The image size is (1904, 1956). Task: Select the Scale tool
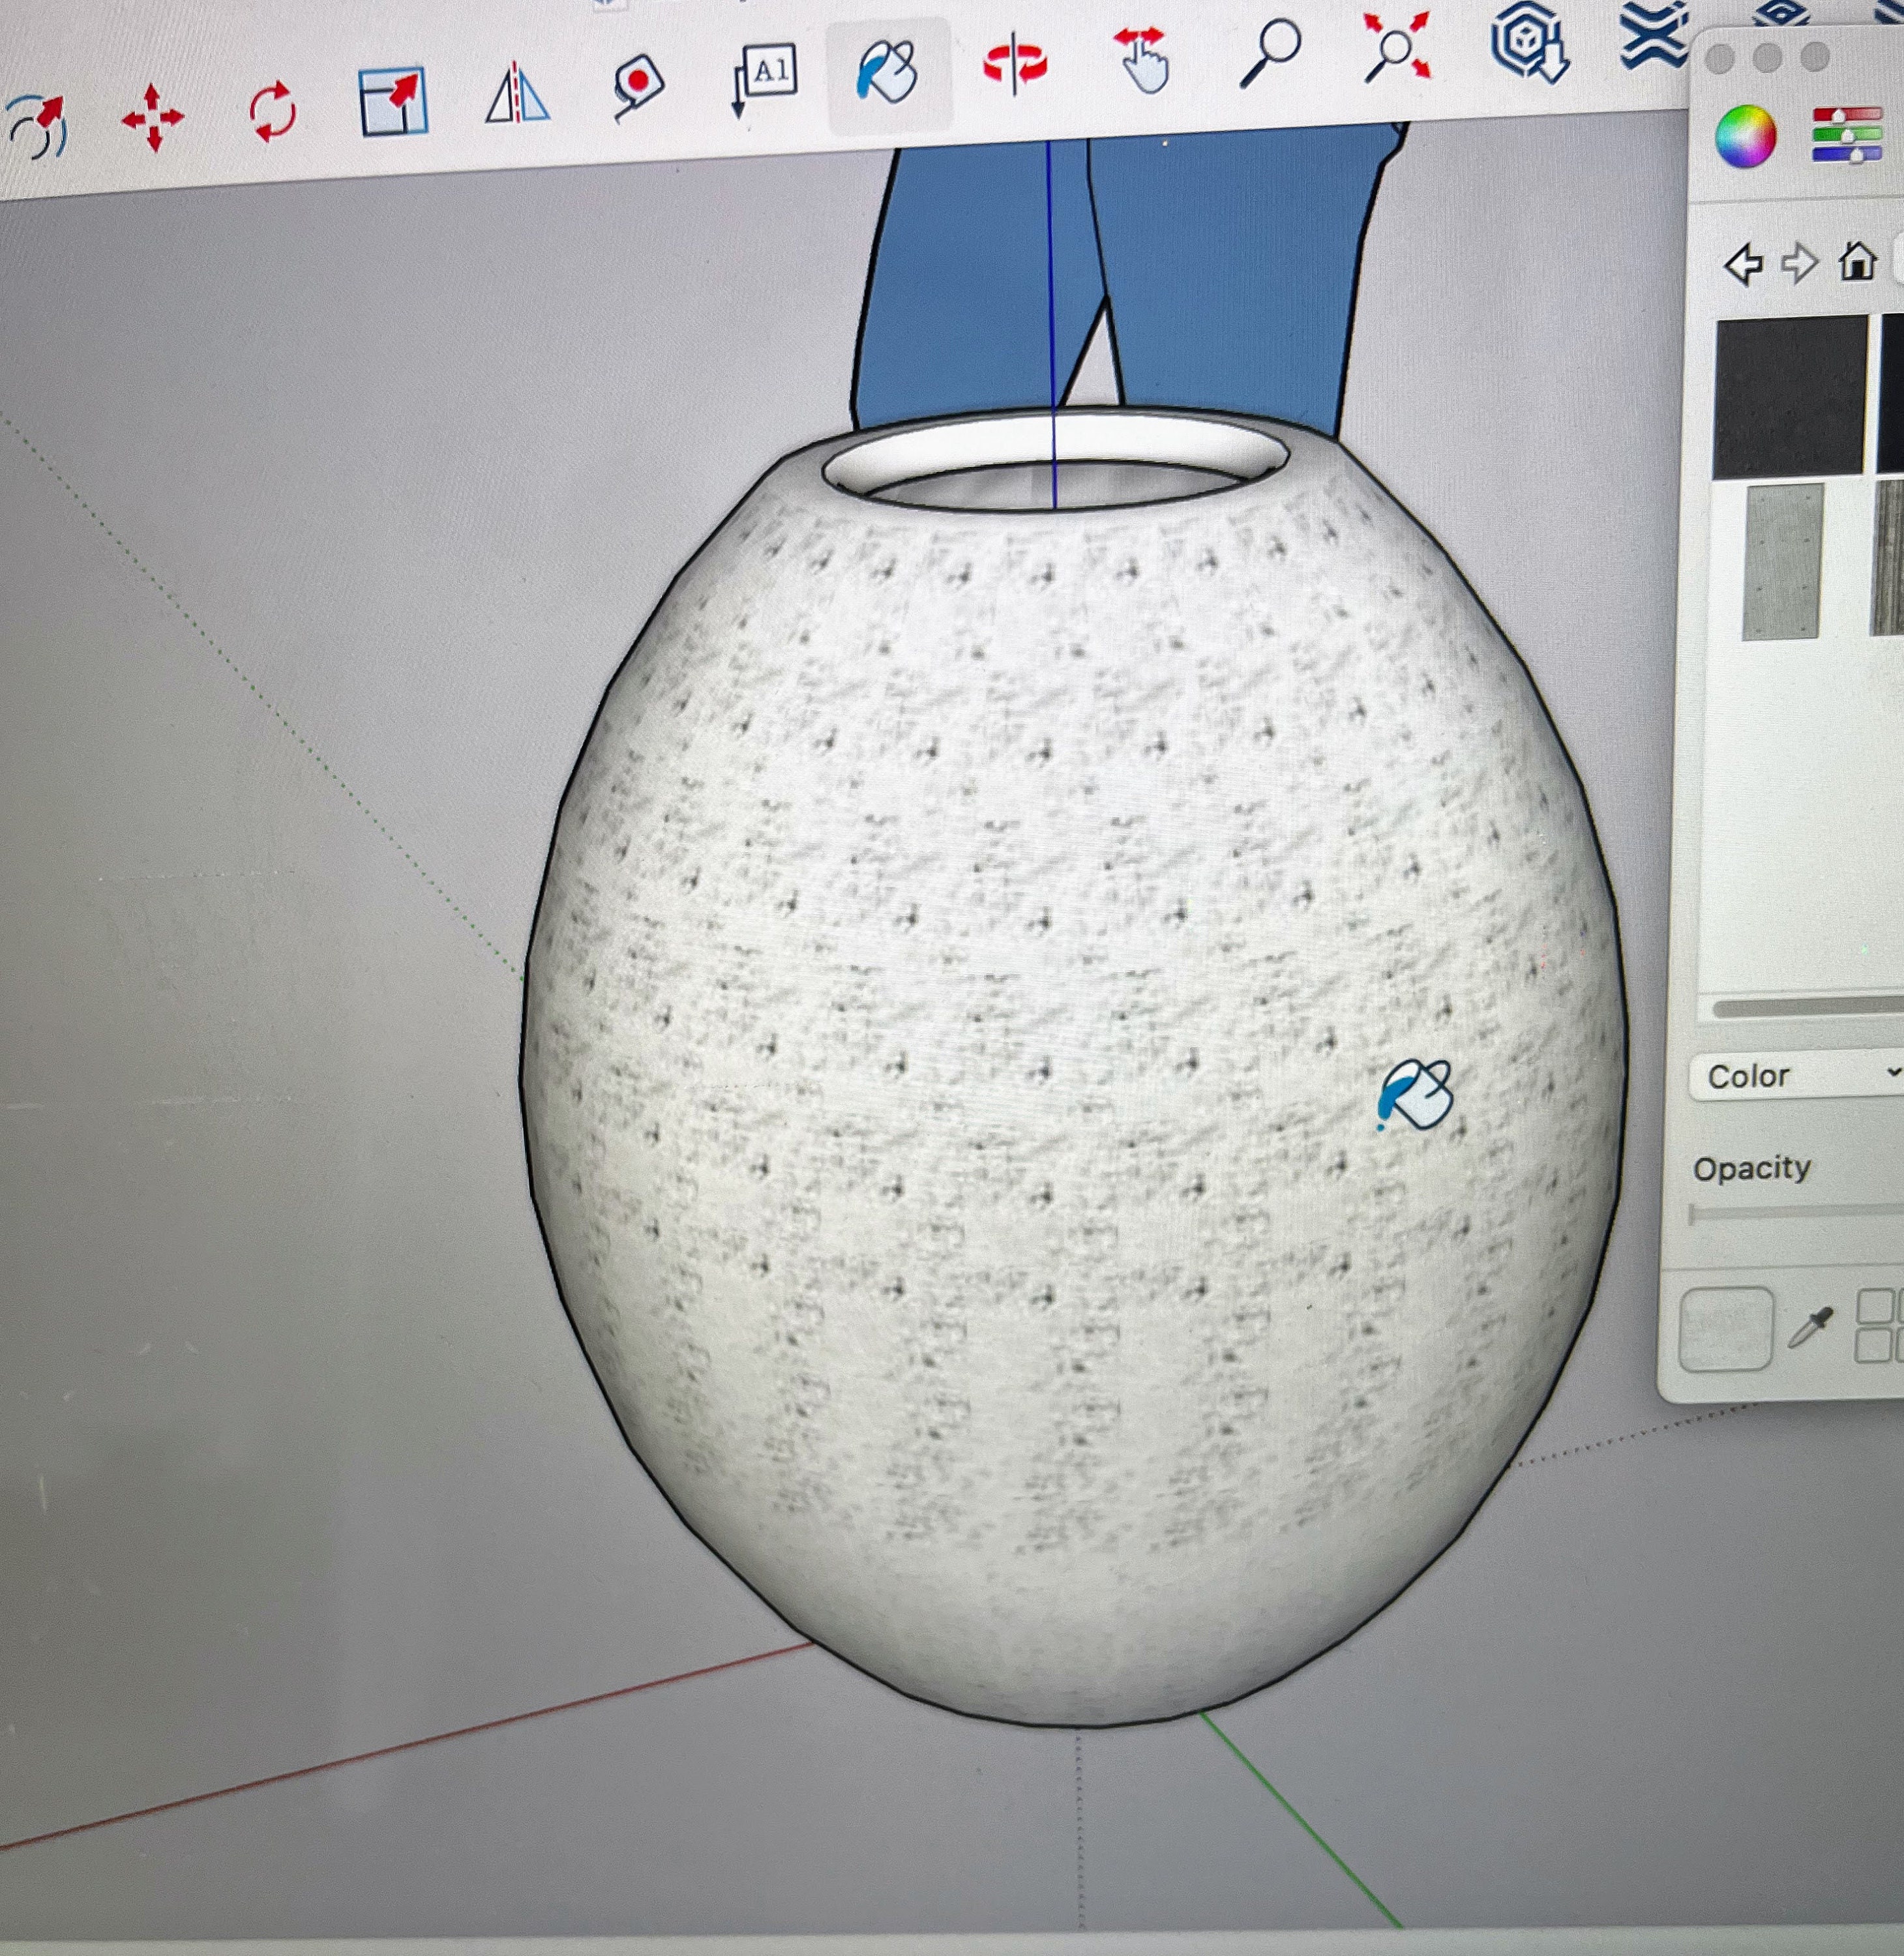pyautogui.click(x=393, y=101)
